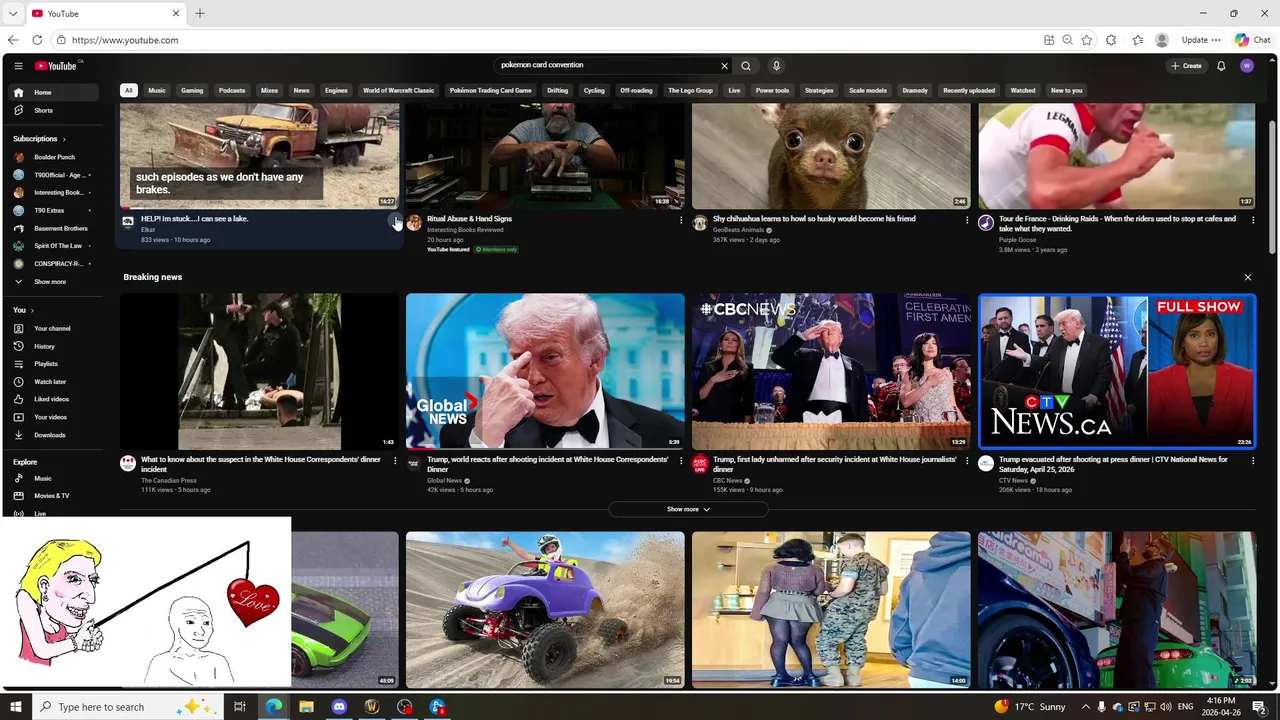
Task: Open Boulder Punch channel subscription
Action: (55, 157)
